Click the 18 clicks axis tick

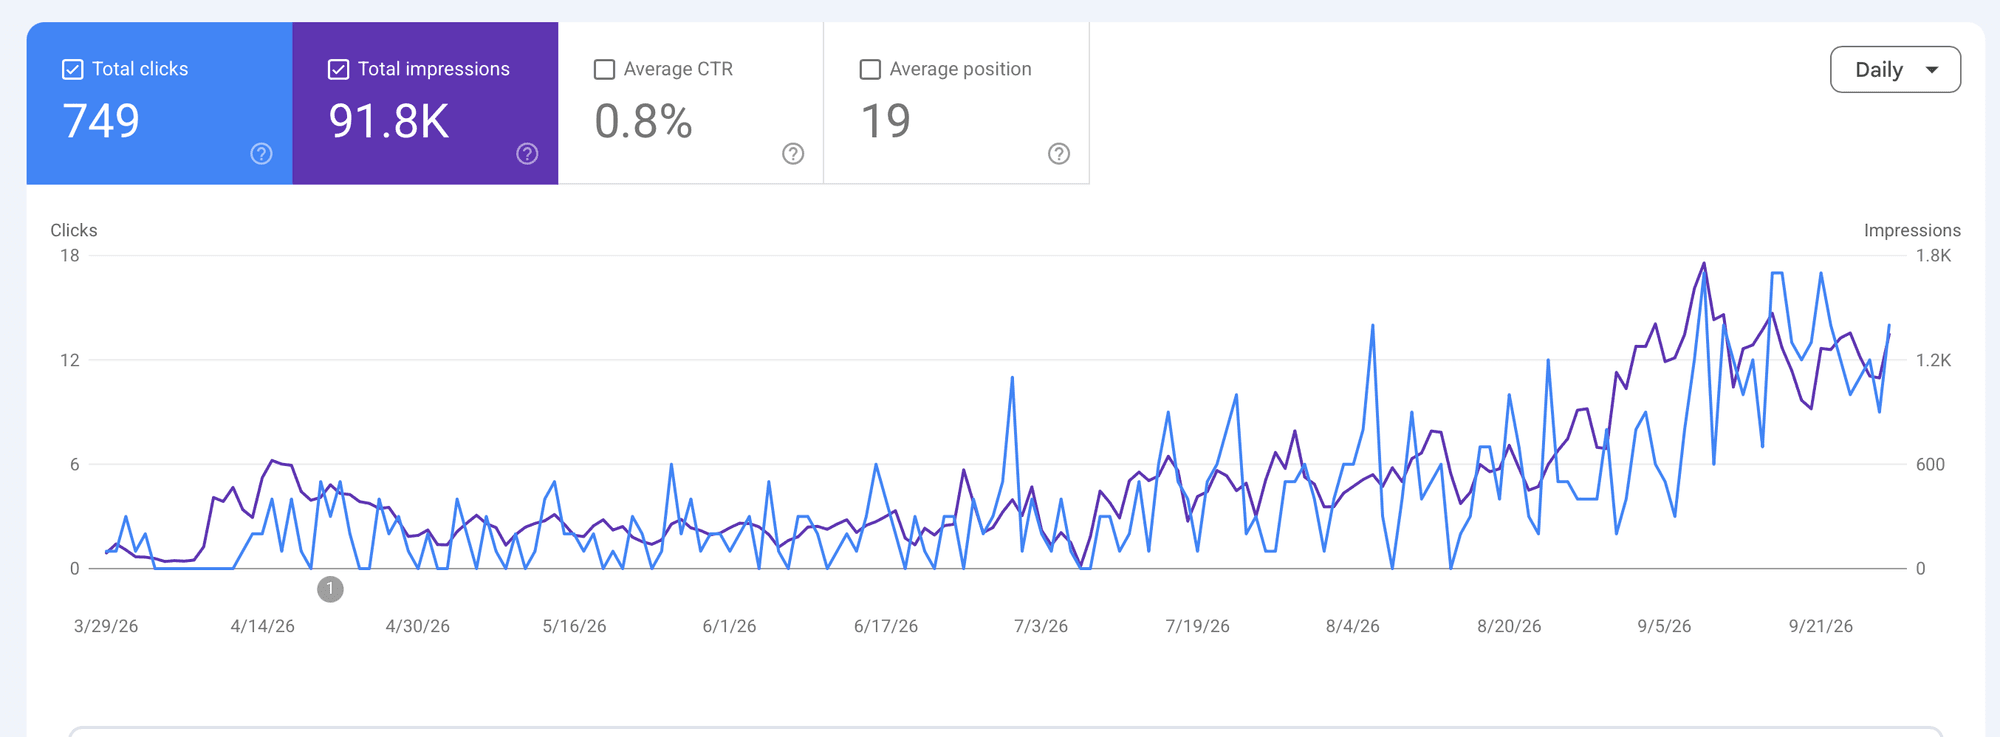[70, 256]
